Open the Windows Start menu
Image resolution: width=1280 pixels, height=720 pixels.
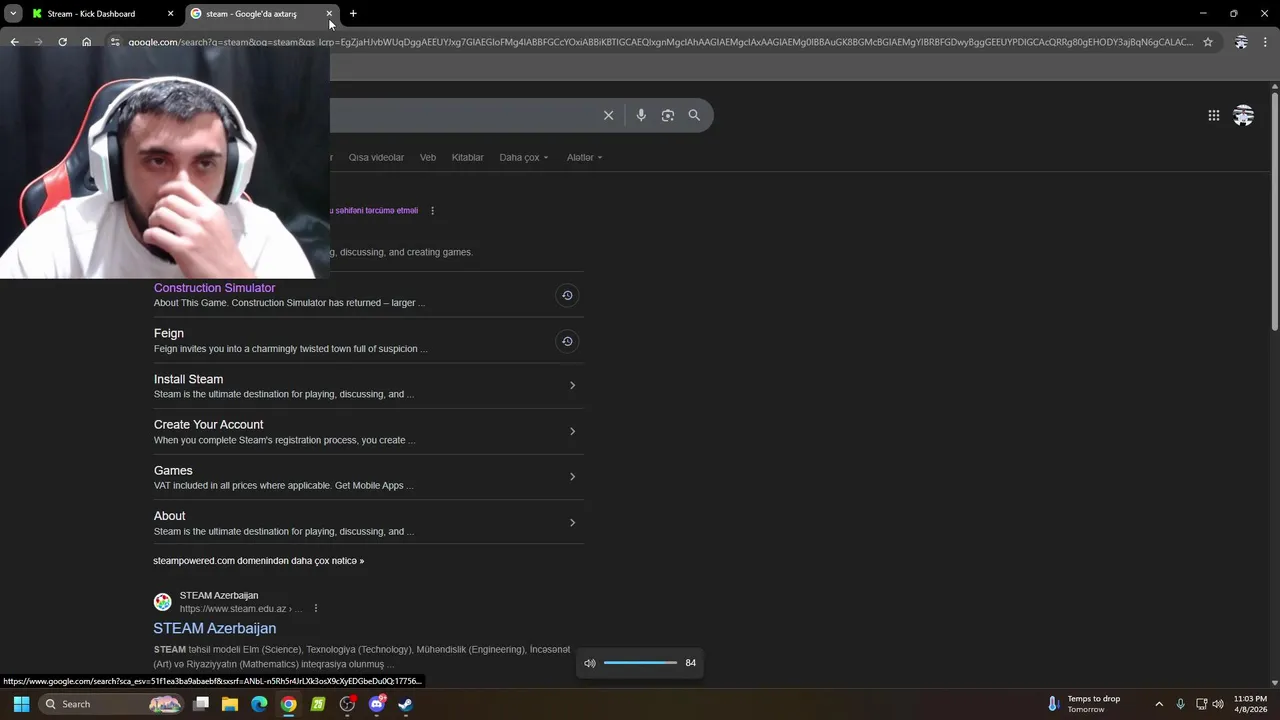(21, 704)
